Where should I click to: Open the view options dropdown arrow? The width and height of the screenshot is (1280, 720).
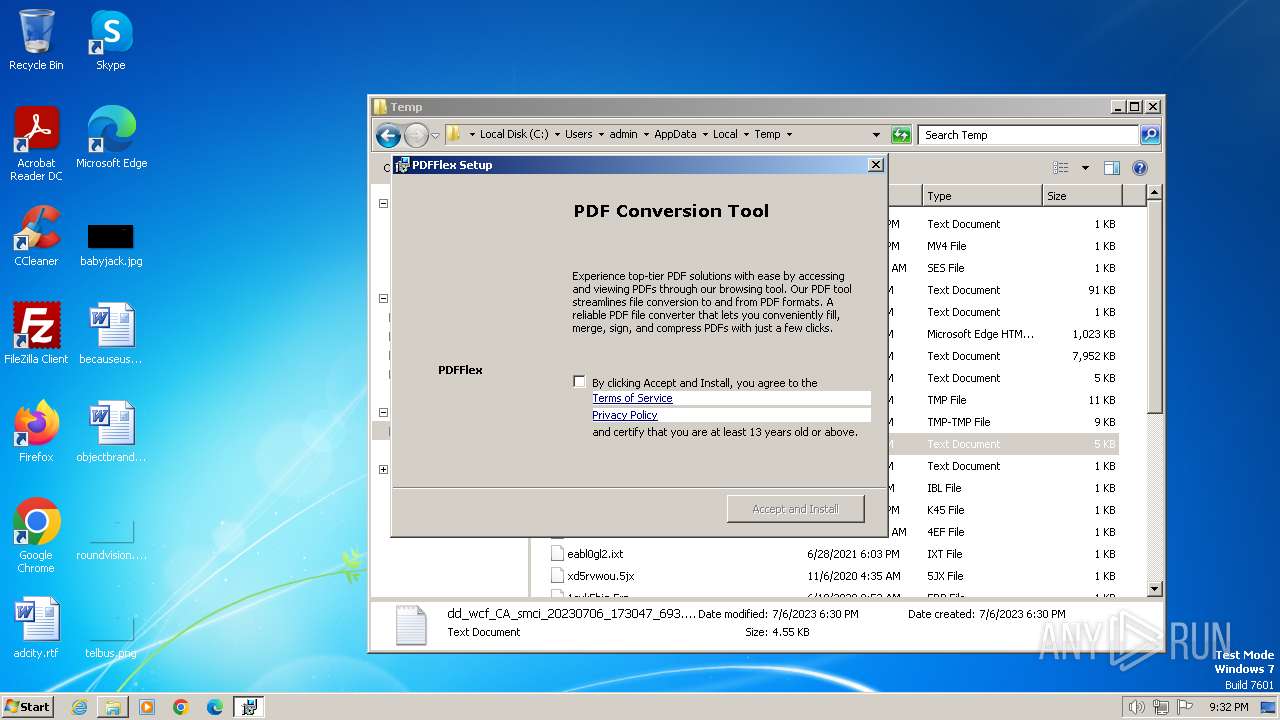coord(1085,168)
